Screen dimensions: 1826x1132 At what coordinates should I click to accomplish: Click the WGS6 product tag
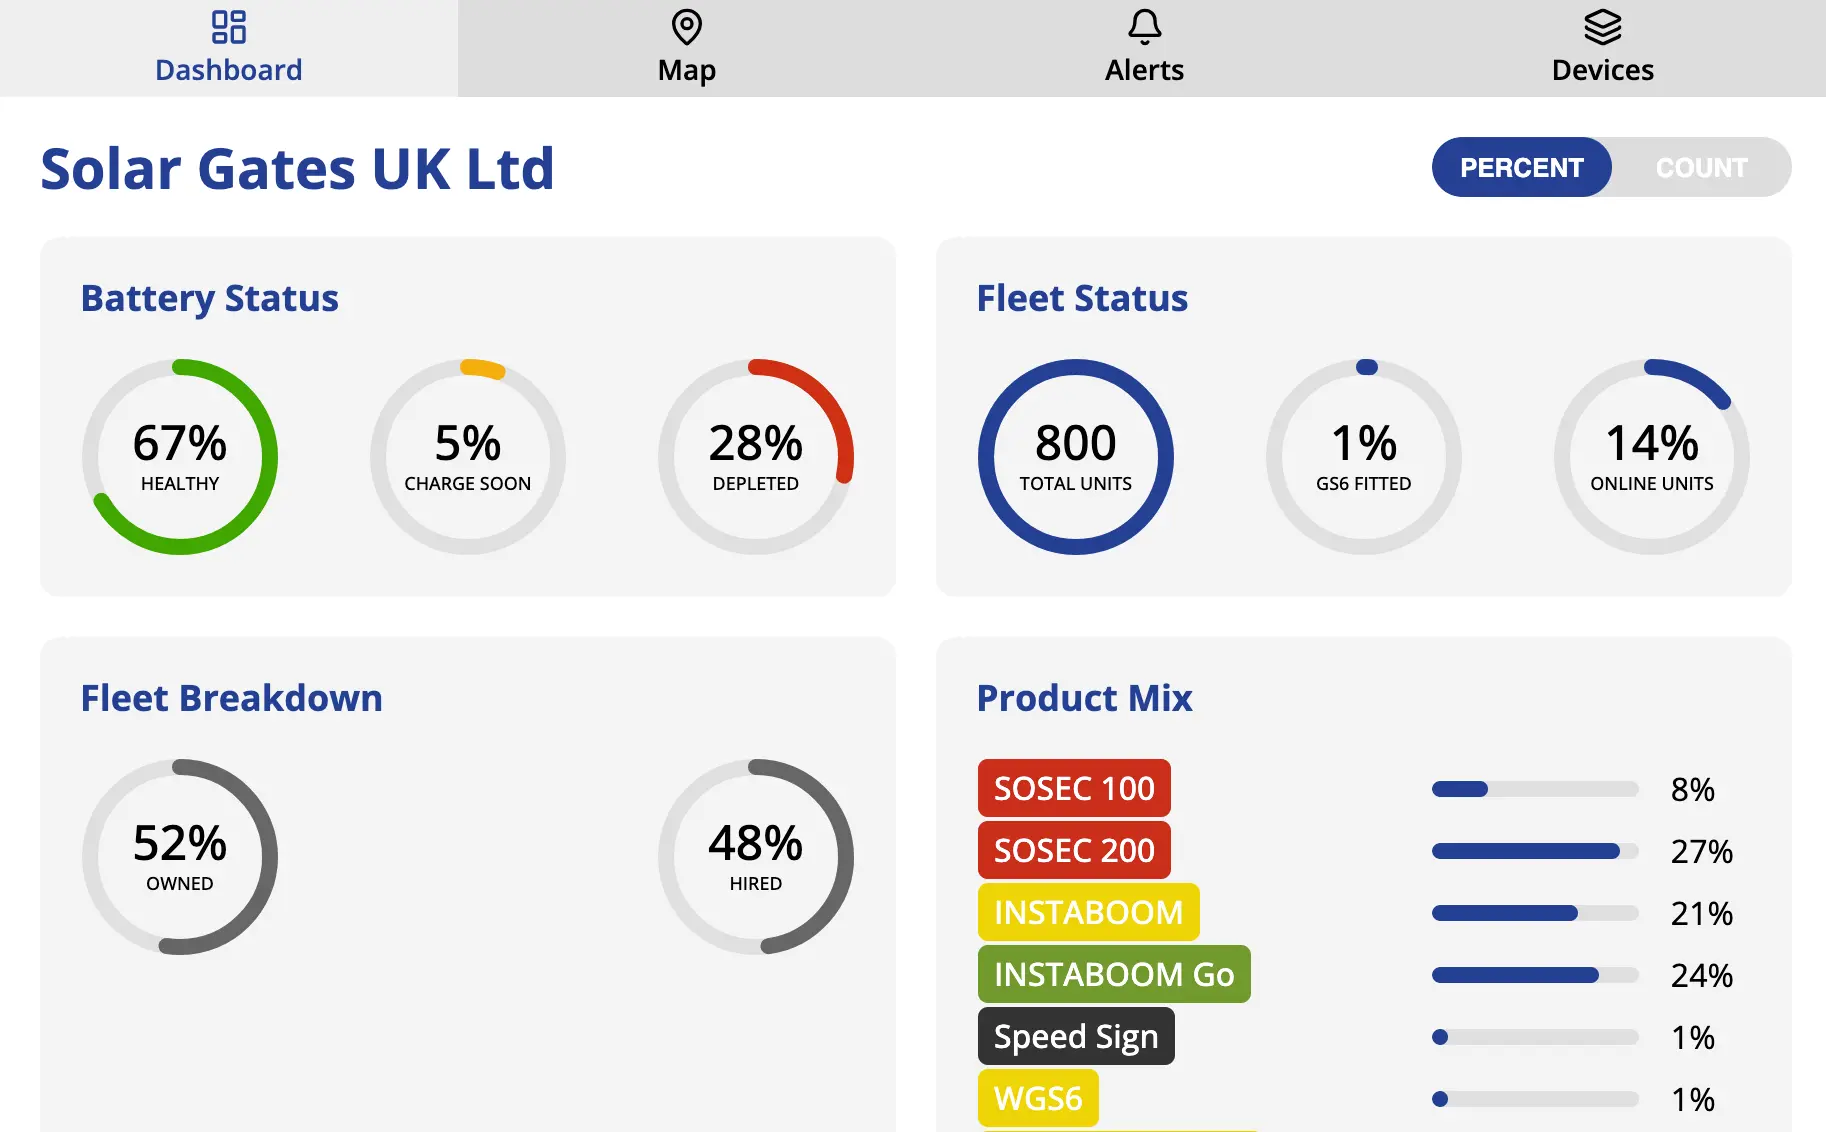pyautogui.click(x=1038, y=1098)
